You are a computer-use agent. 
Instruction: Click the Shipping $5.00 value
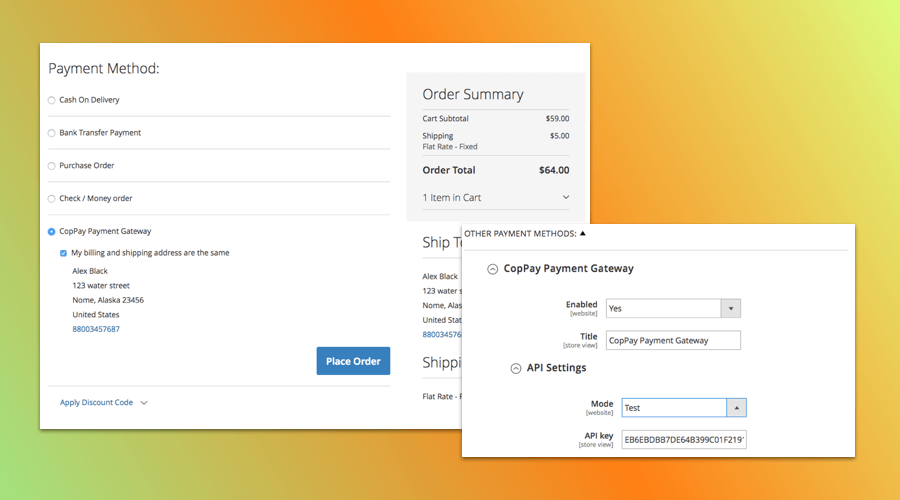point(560,135)
